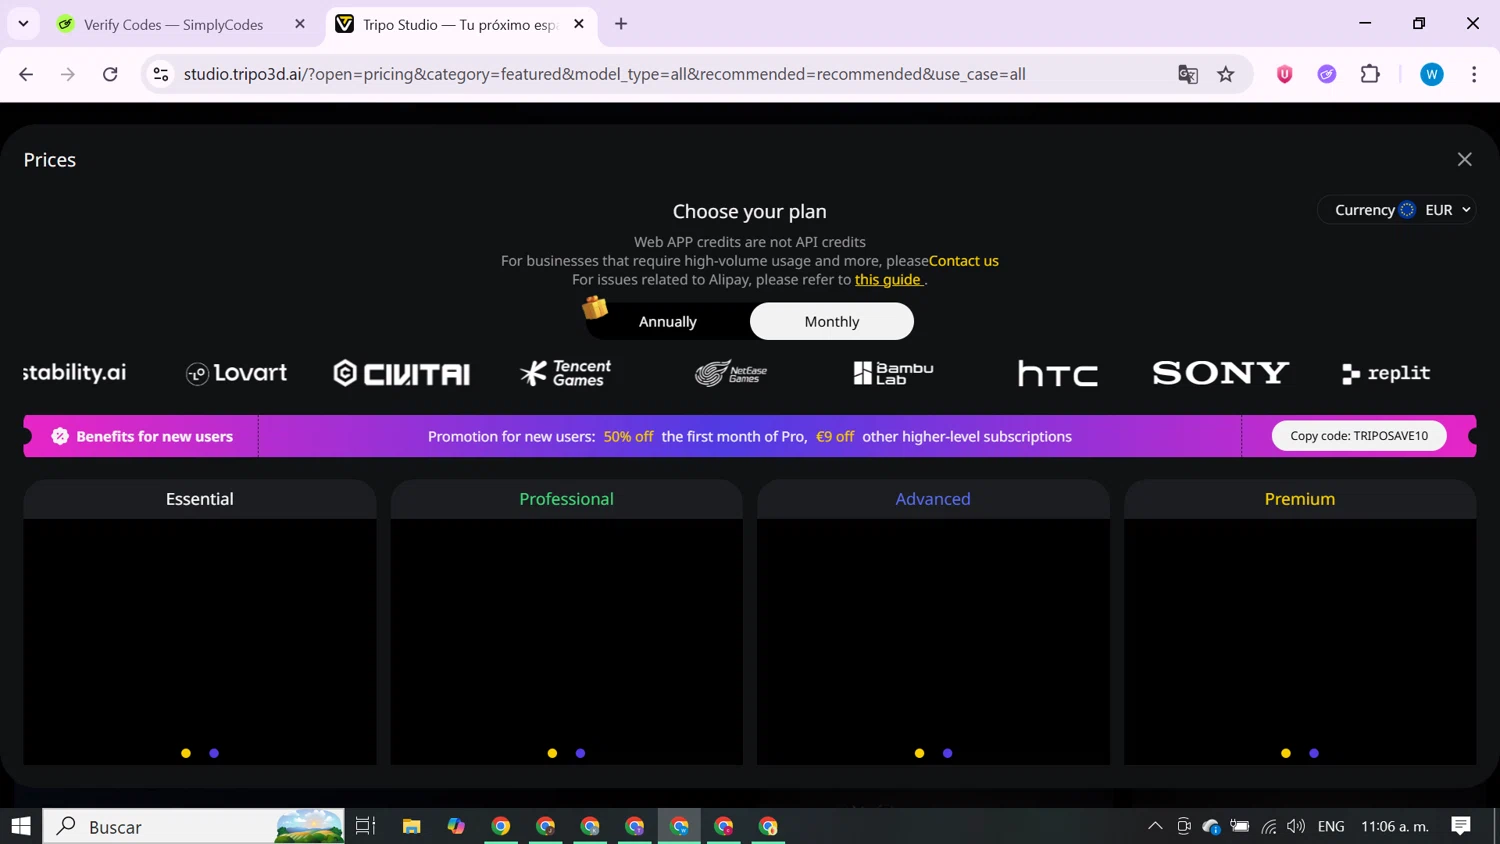Image resolution: width=1500 pixels, height=844 pixels.
Task: Click Benefits for new users badge
Action: tap(143, 436)
